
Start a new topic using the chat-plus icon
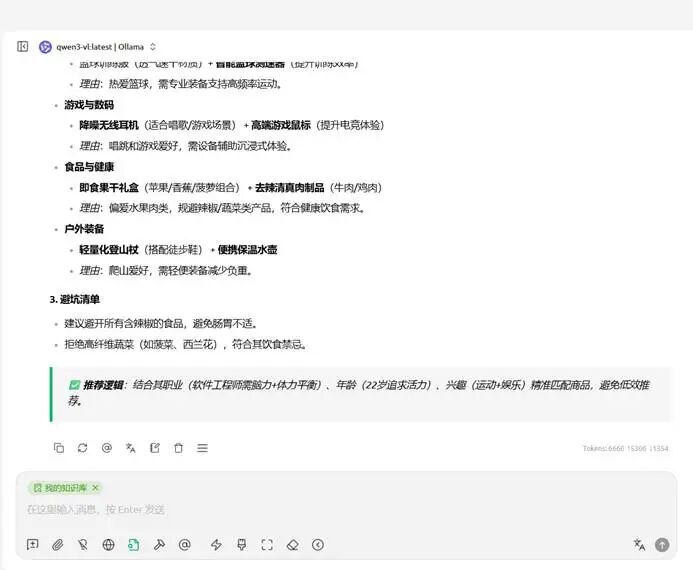[33, 544]
